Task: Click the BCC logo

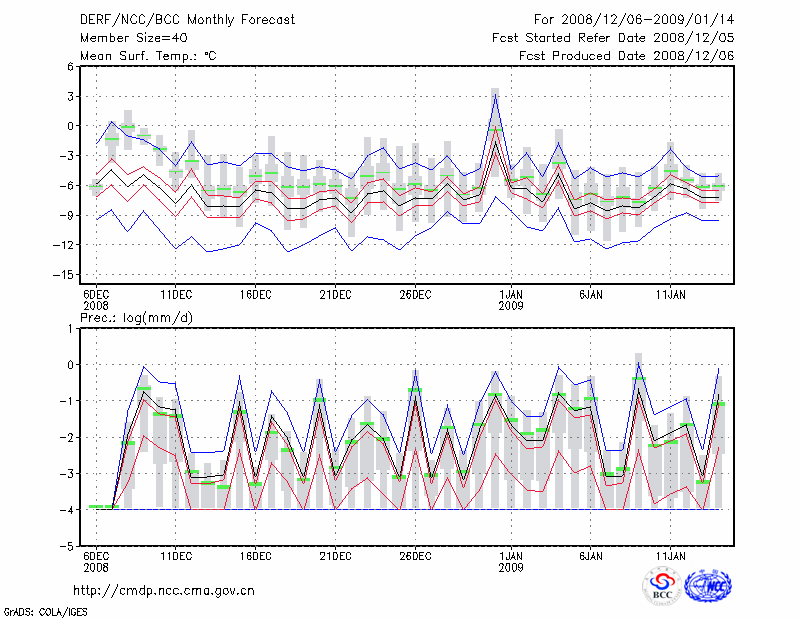Action: (661, 586)
